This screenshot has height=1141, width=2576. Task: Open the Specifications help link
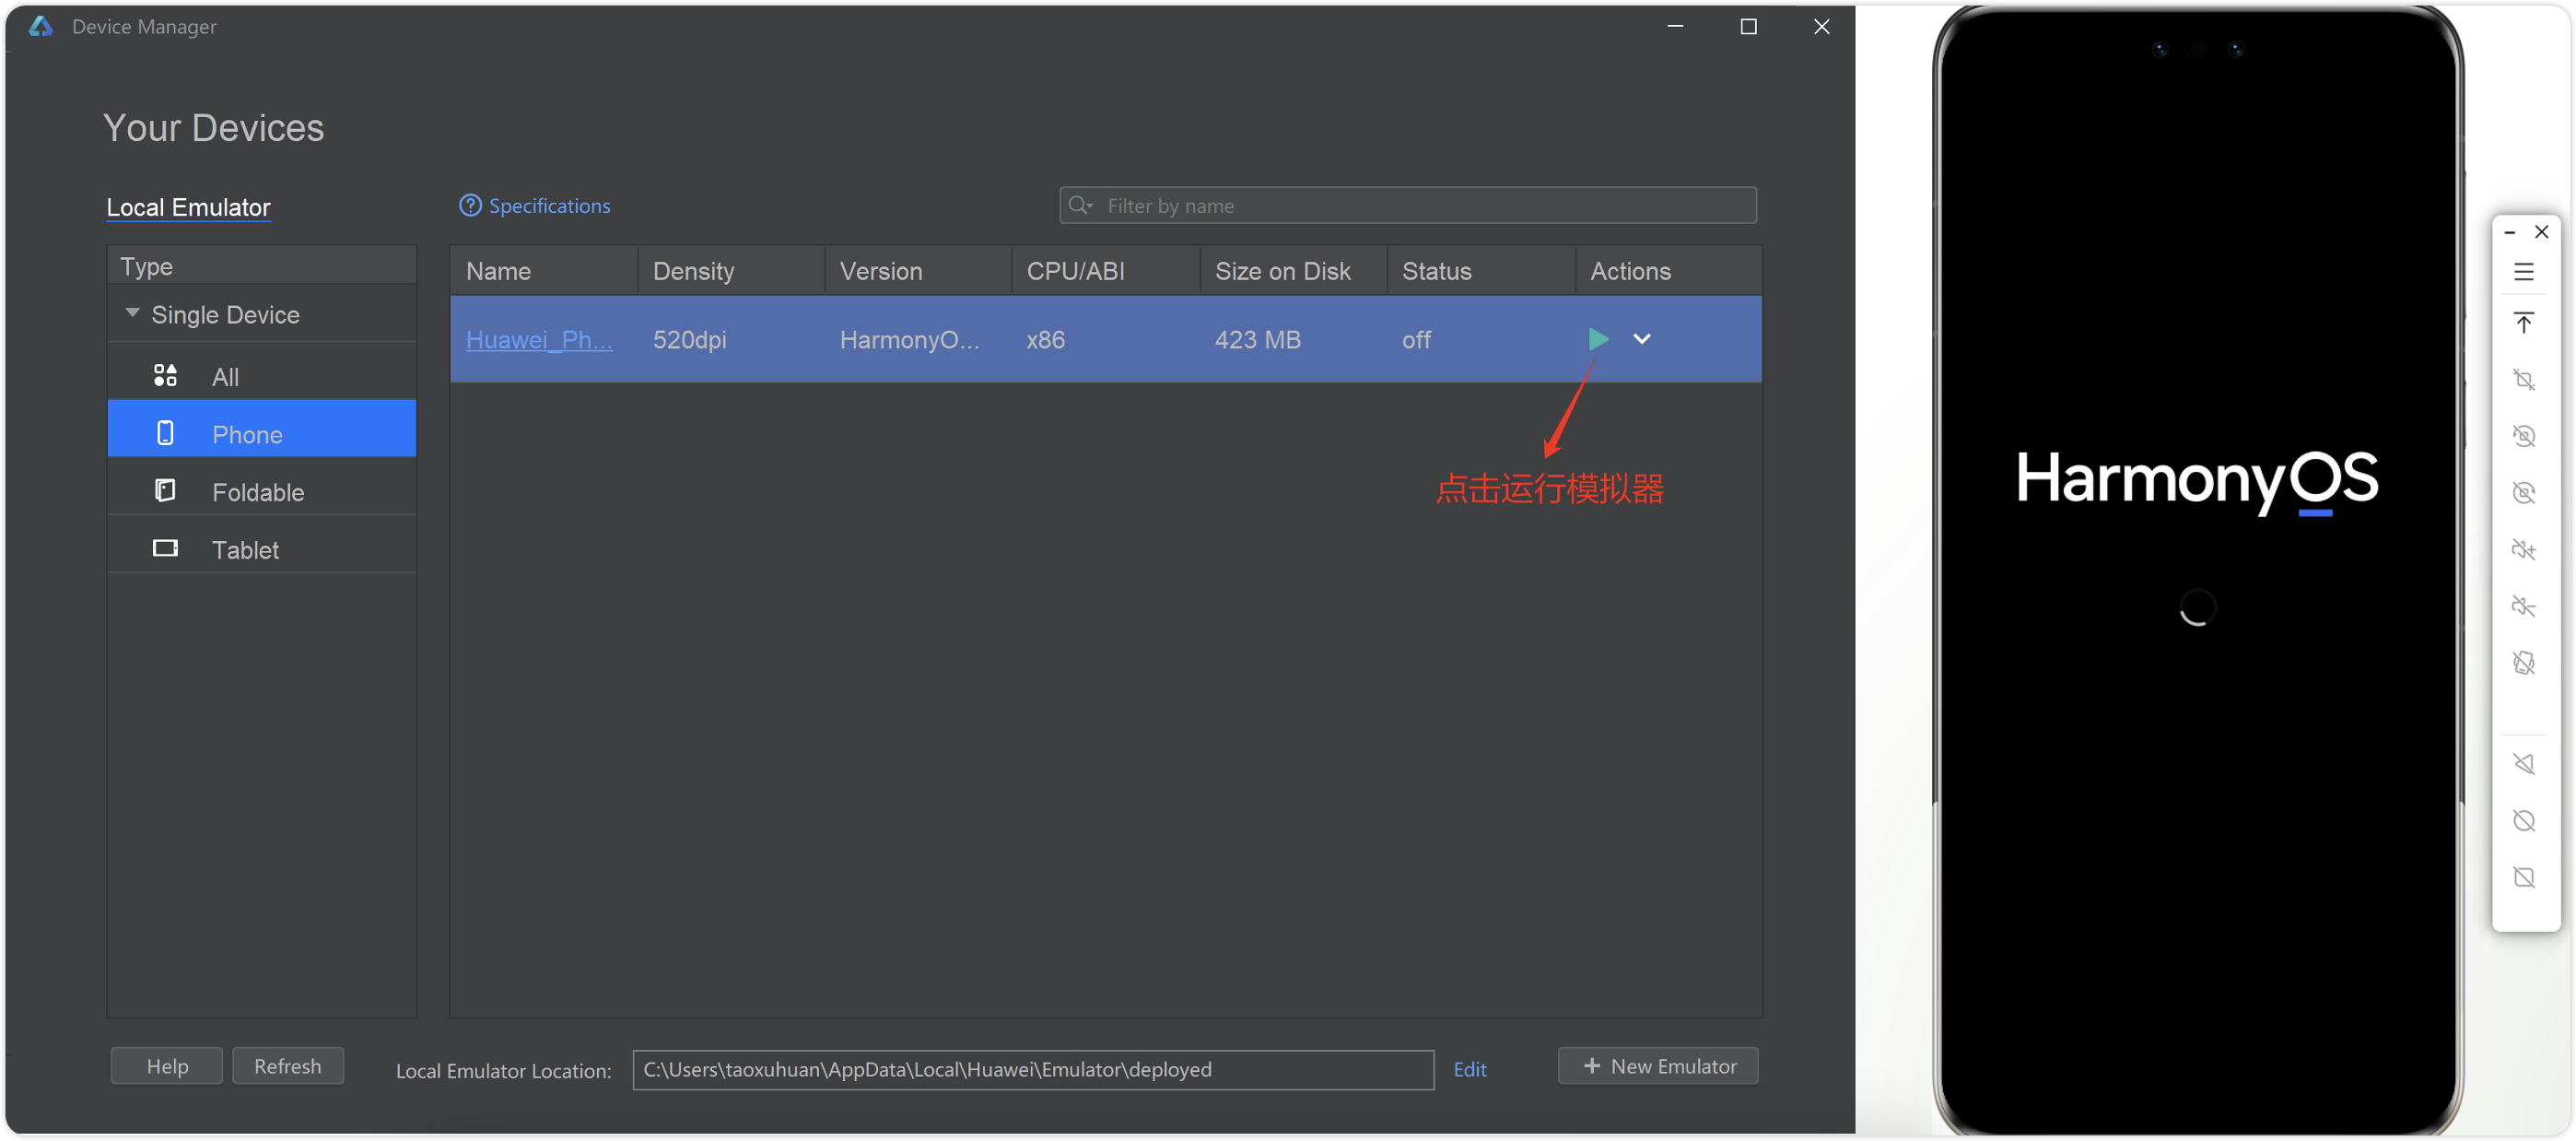549,205
